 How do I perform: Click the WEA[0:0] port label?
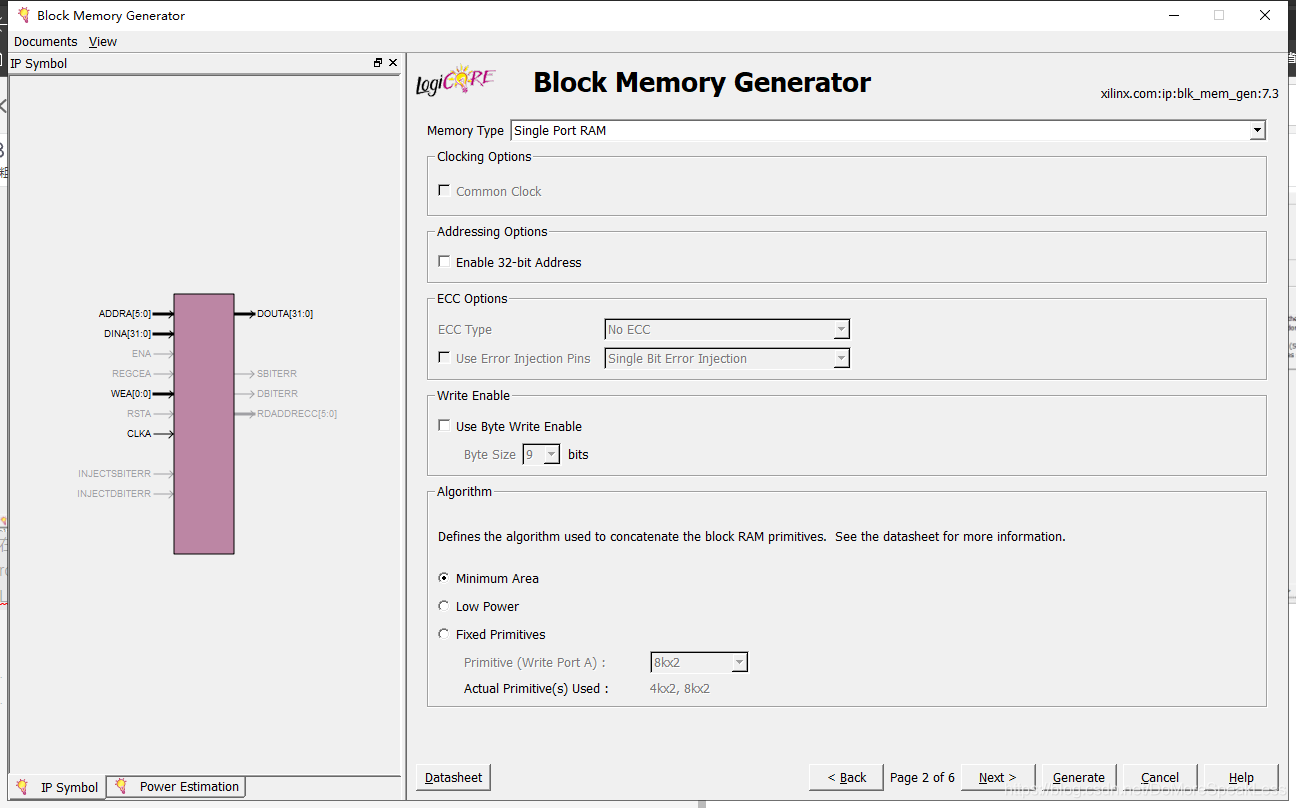[131, 394]
